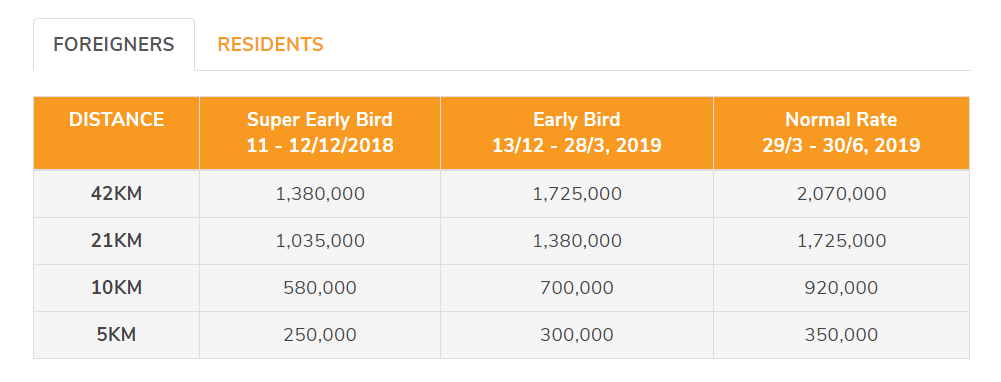
Task: Select the 21KM row label
Action: pos(116,241)
